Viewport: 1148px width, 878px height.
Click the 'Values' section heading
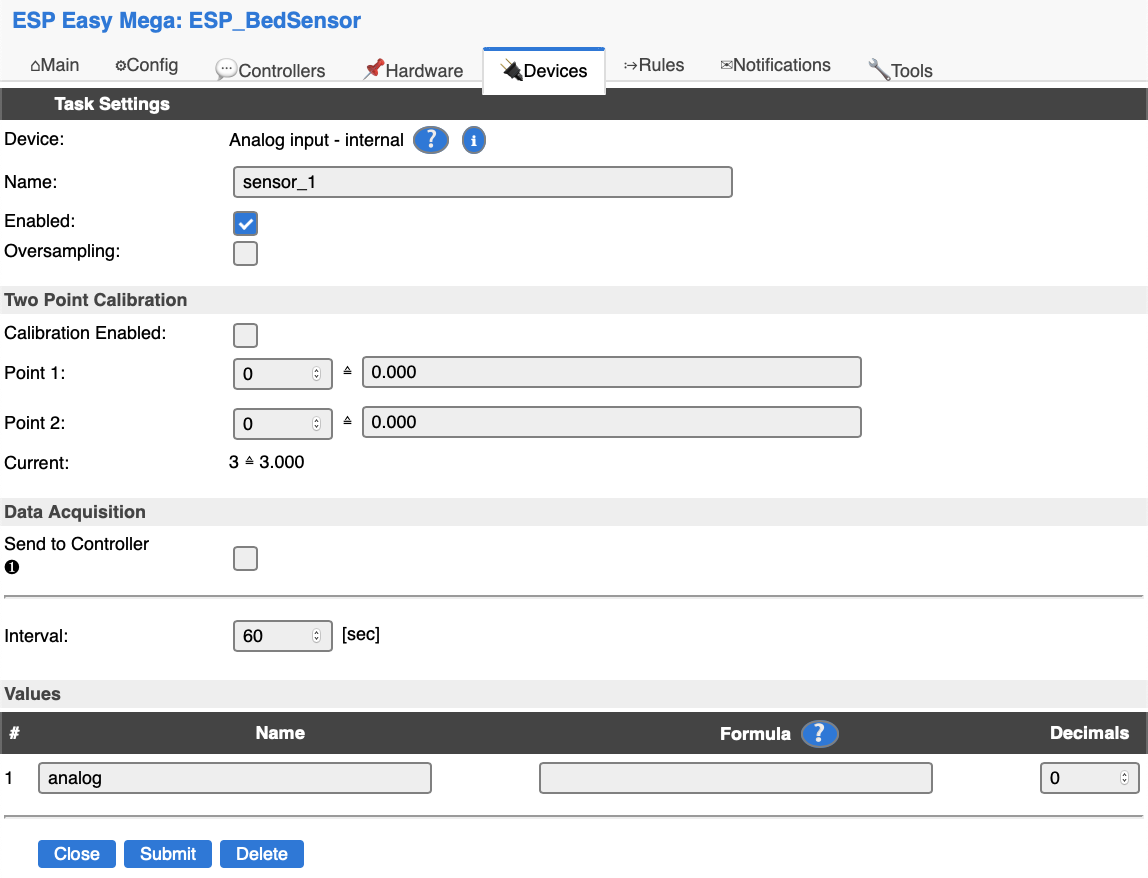coord(32,694)
